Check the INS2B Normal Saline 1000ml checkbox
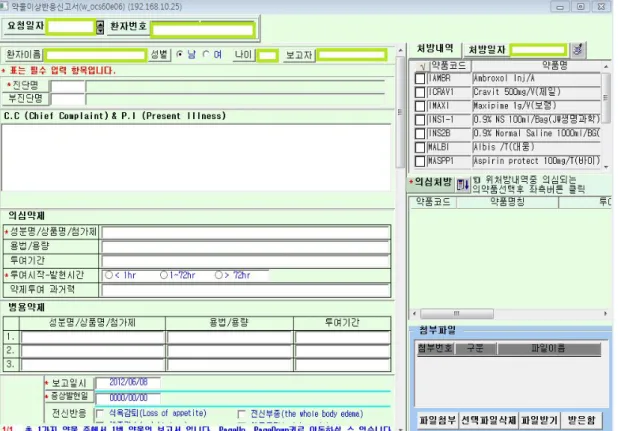 point(420,134)
